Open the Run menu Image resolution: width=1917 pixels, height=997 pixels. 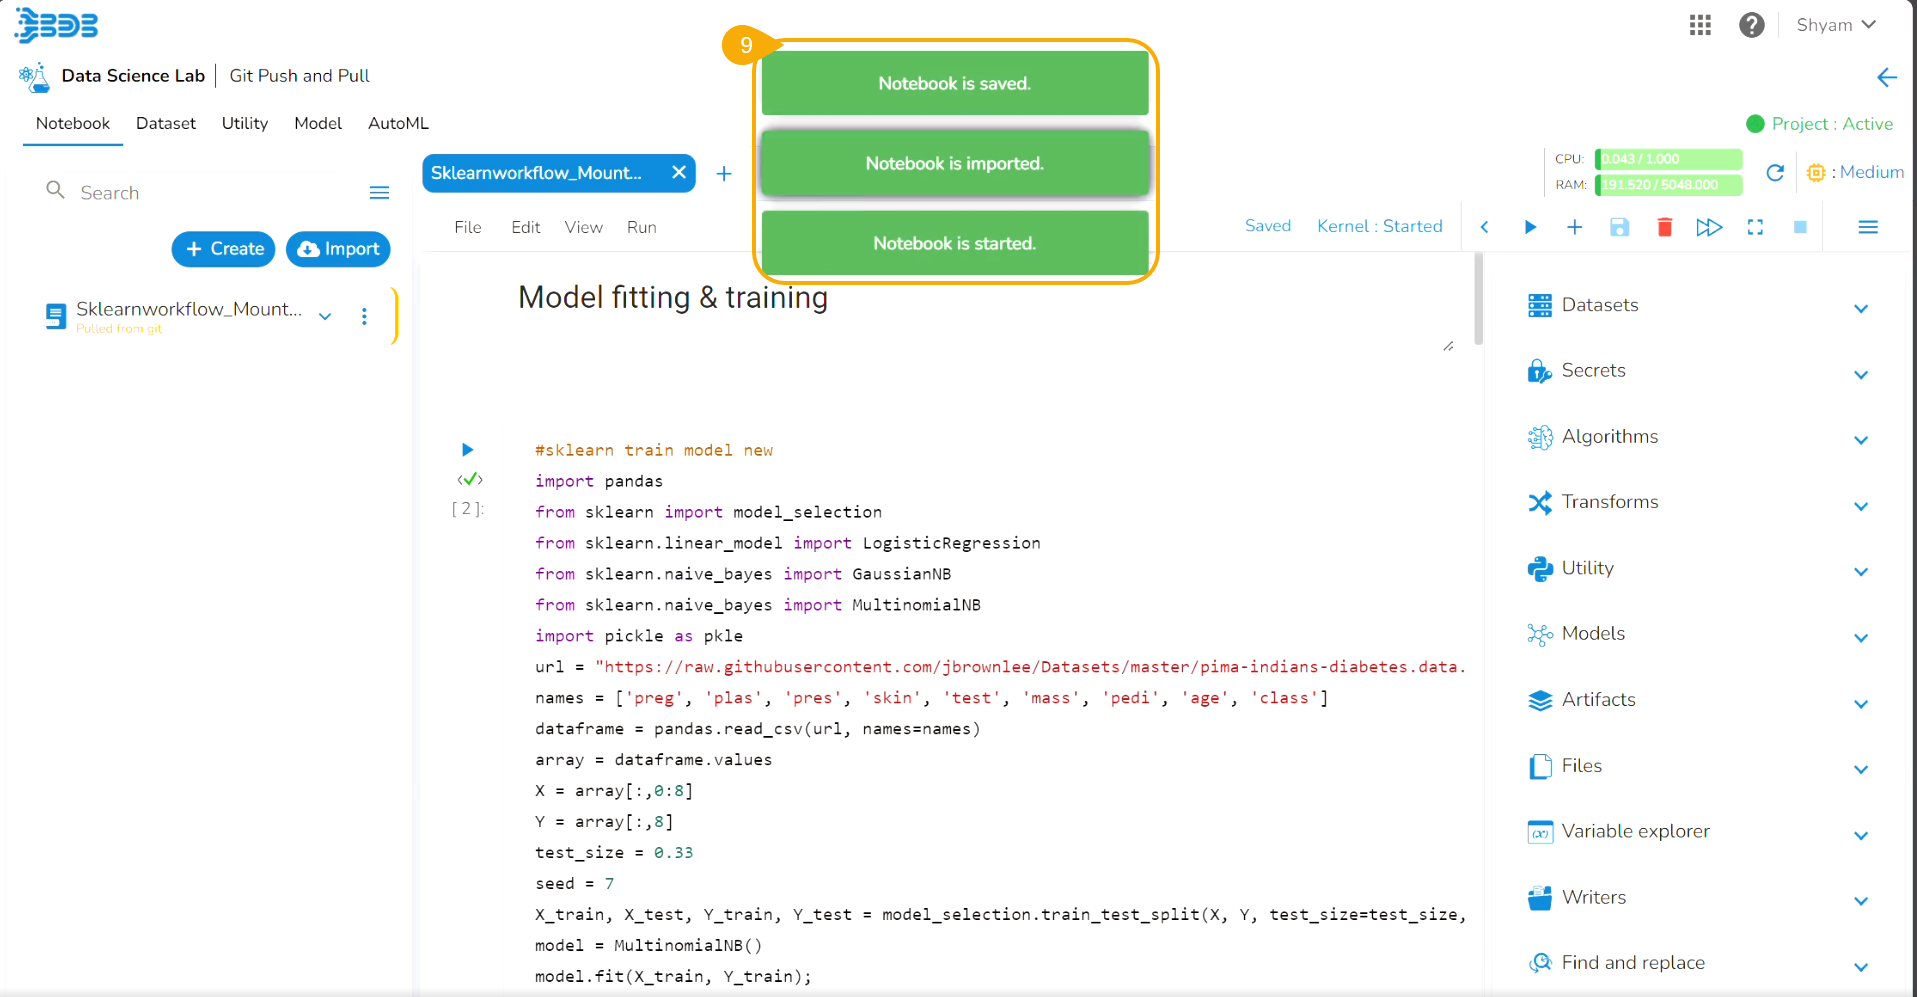tap(641, 227)
